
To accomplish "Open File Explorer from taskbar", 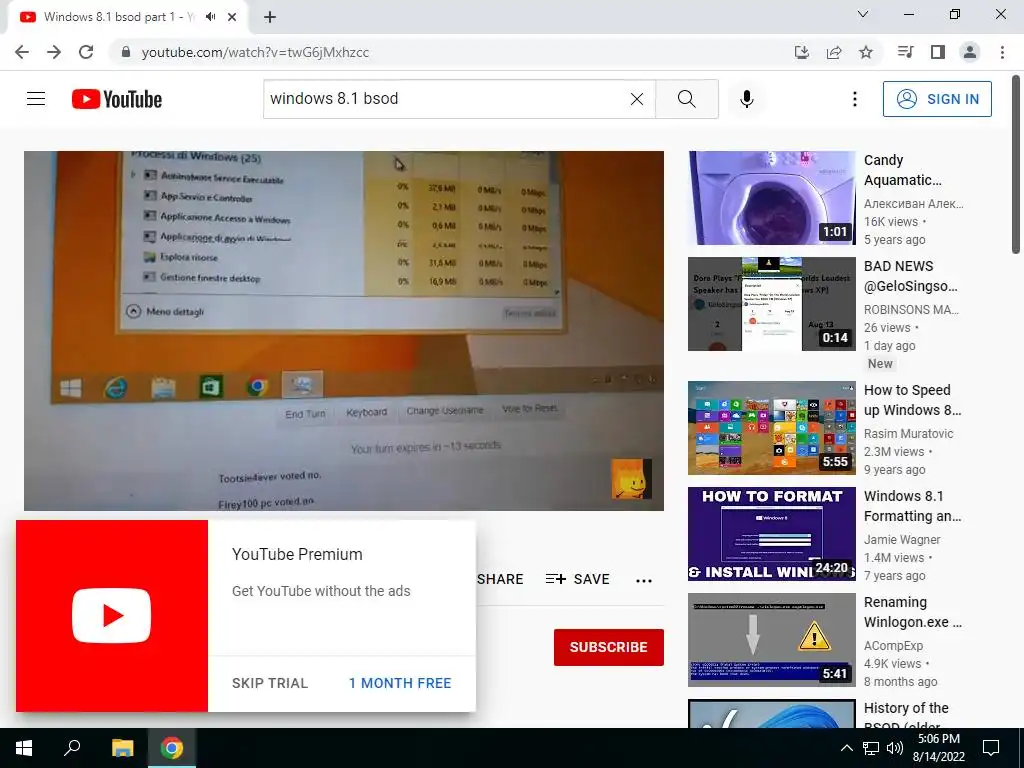I will 122,748.
